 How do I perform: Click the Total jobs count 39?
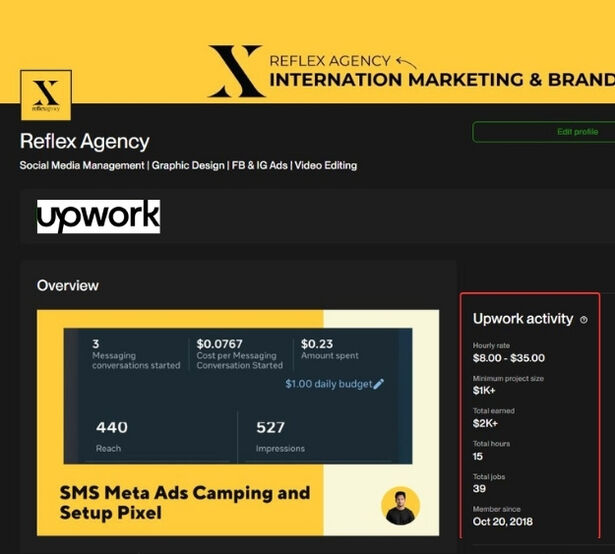coord(479,489)
